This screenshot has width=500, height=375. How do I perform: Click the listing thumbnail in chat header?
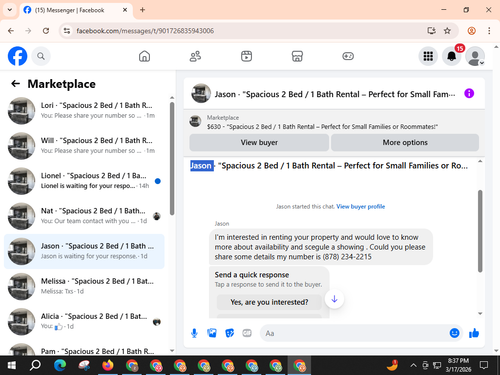(201, 94)
